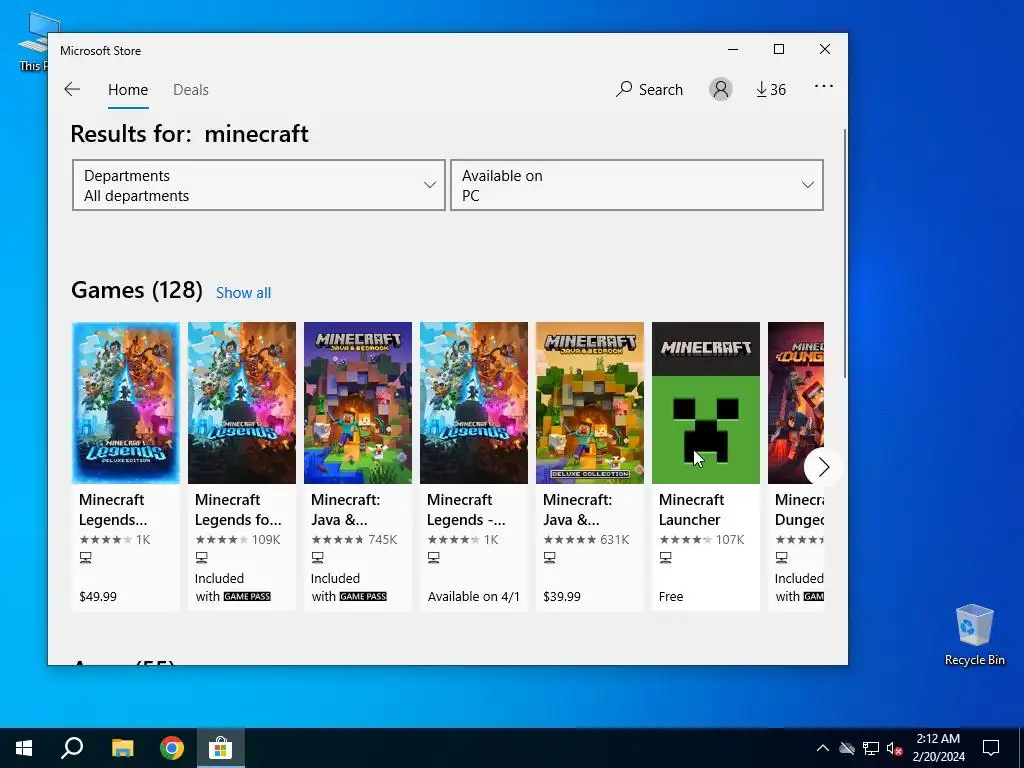
Task: Click Show all games link
Action: tap(244, 293)
